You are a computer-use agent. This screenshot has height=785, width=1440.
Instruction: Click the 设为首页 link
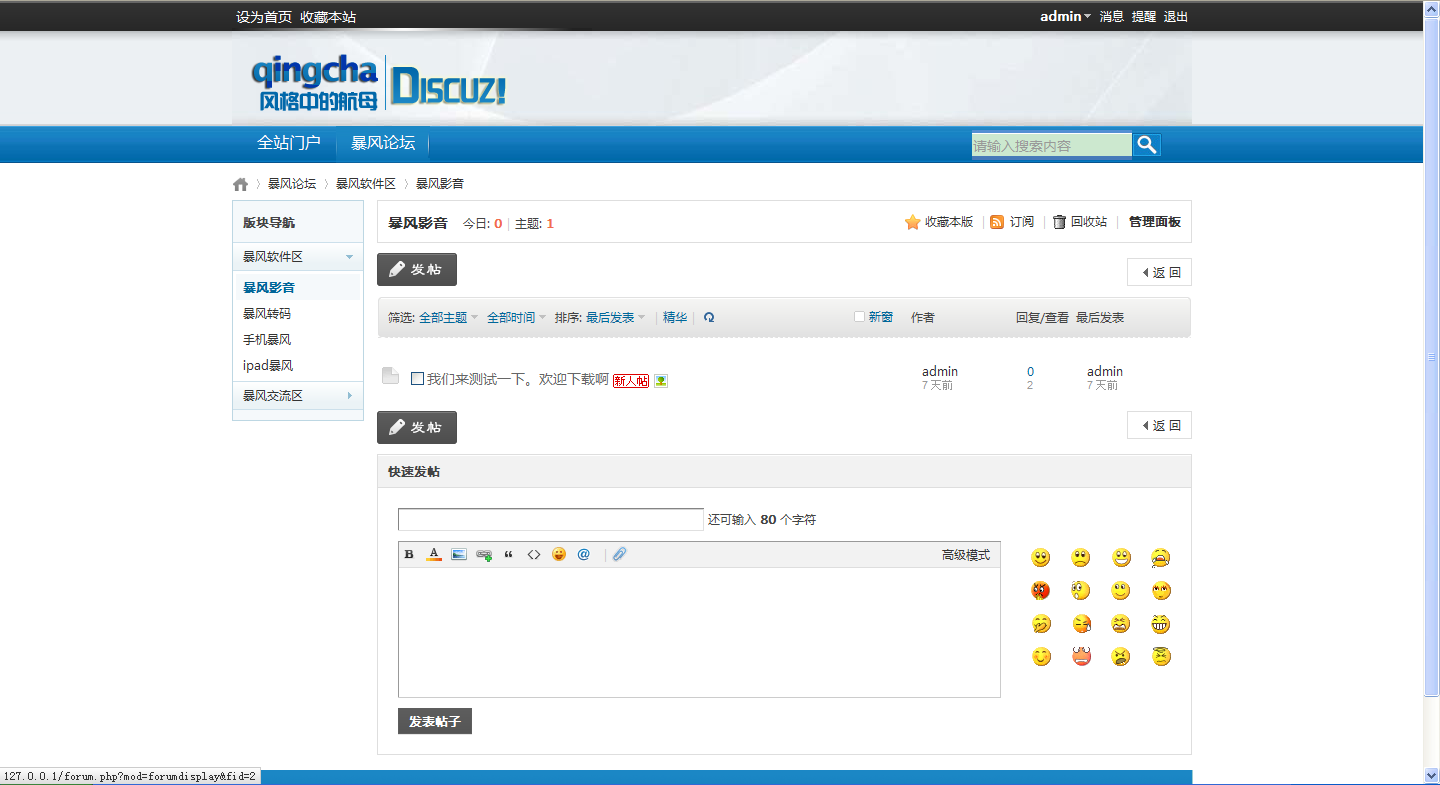[x=264, y=17]
